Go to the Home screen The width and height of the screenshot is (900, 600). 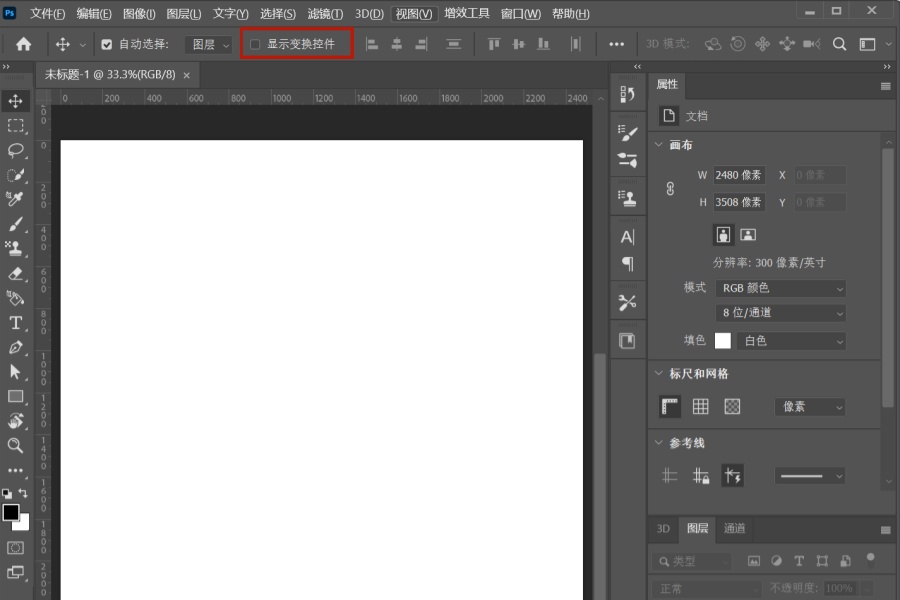pyautogui.click(x=24, y=44)
